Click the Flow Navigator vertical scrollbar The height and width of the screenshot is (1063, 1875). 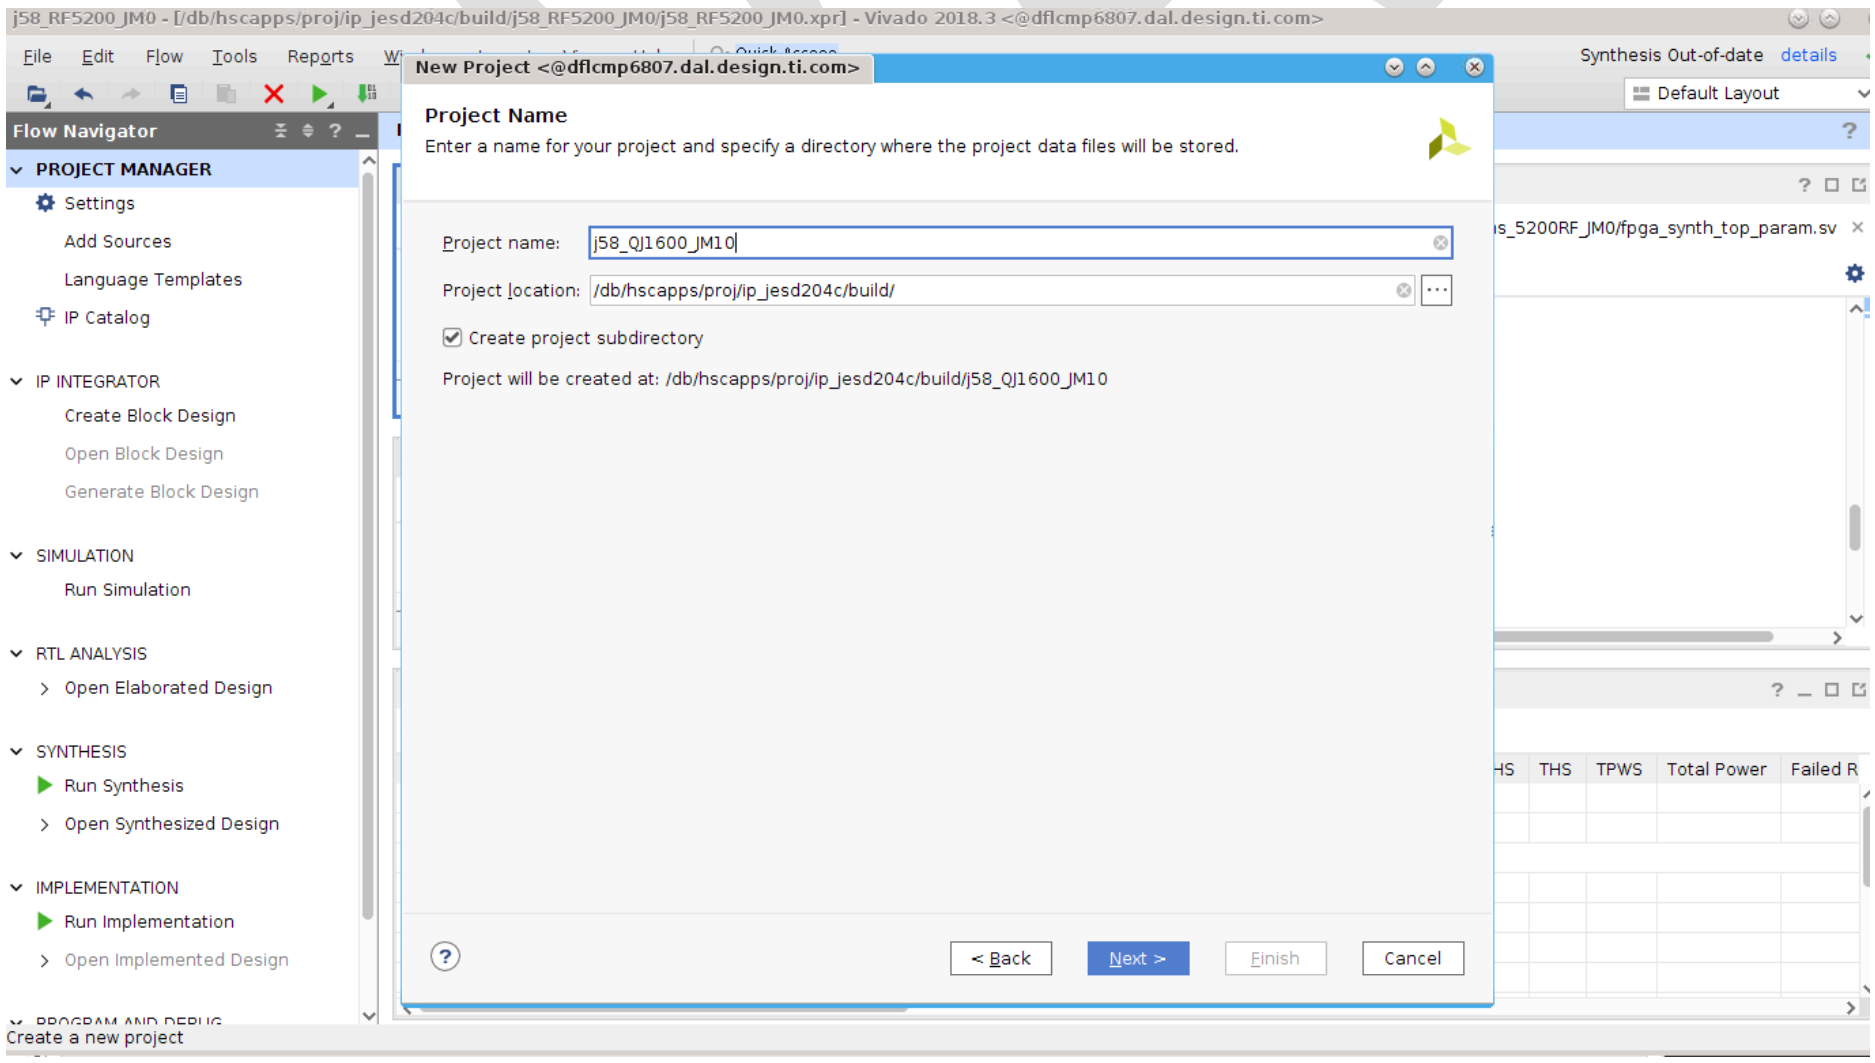pyautogui.click(x=368, y=546)
